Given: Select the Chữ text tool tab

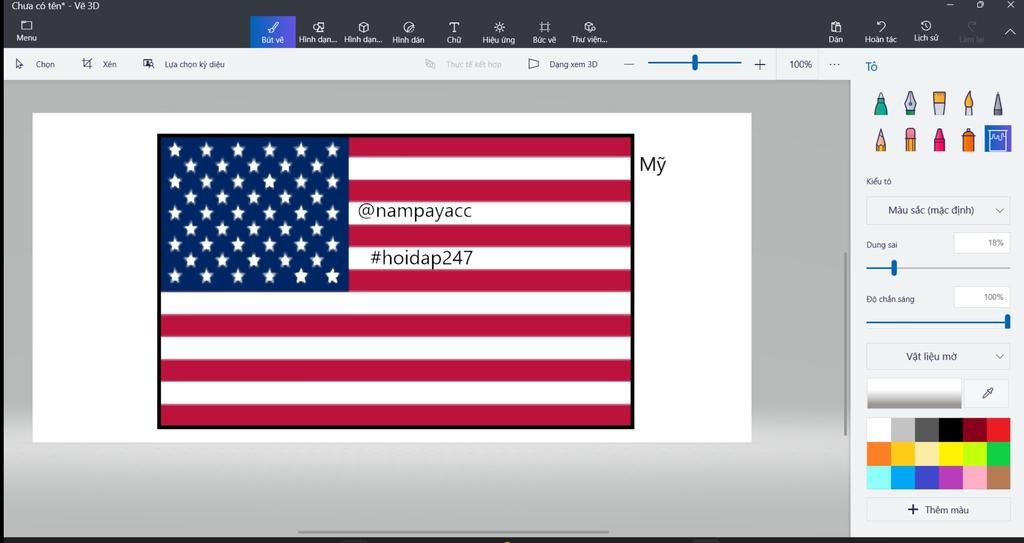Looking at the screenshot, I should [x=454, y=31].
